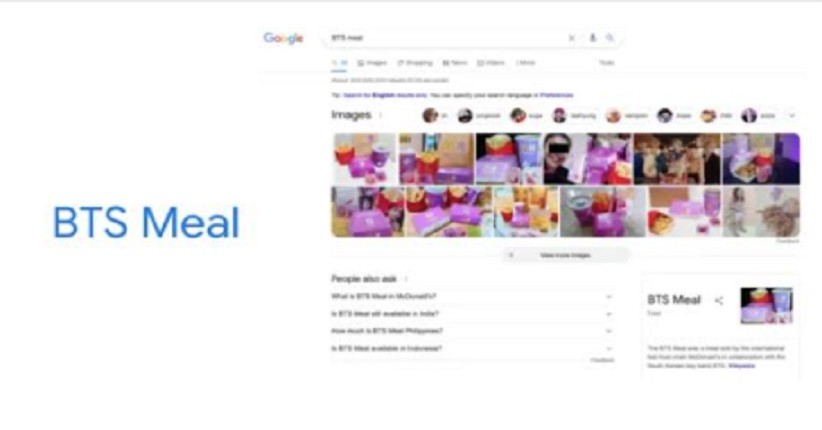Click the View more images button
This screenshot has height=430, width=822.
click(565, 255)
